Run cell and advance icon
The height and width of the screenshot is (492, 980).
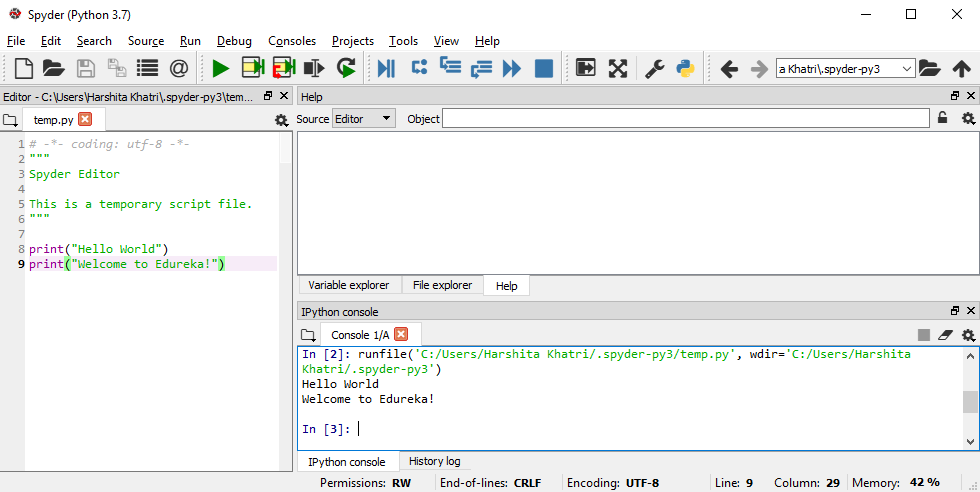coord(284,68)
